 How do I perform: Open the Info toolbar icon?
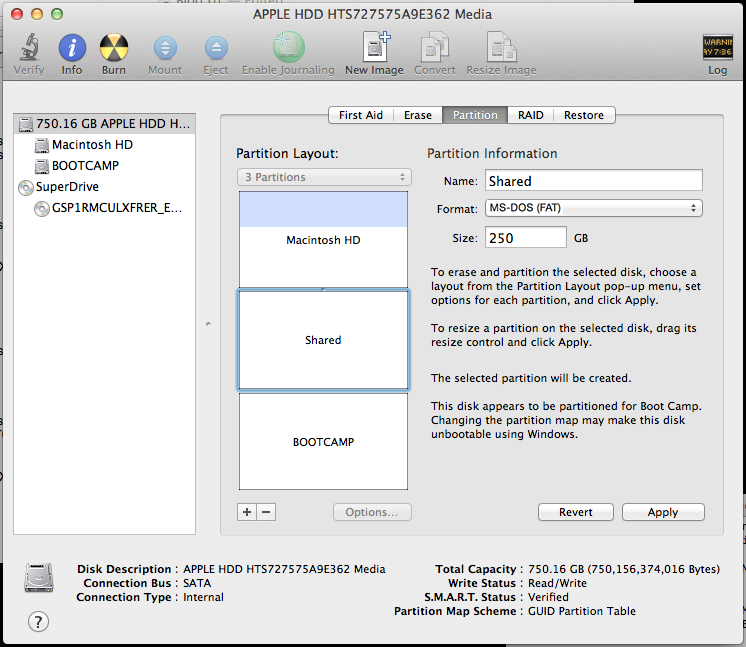pos(72,48)
